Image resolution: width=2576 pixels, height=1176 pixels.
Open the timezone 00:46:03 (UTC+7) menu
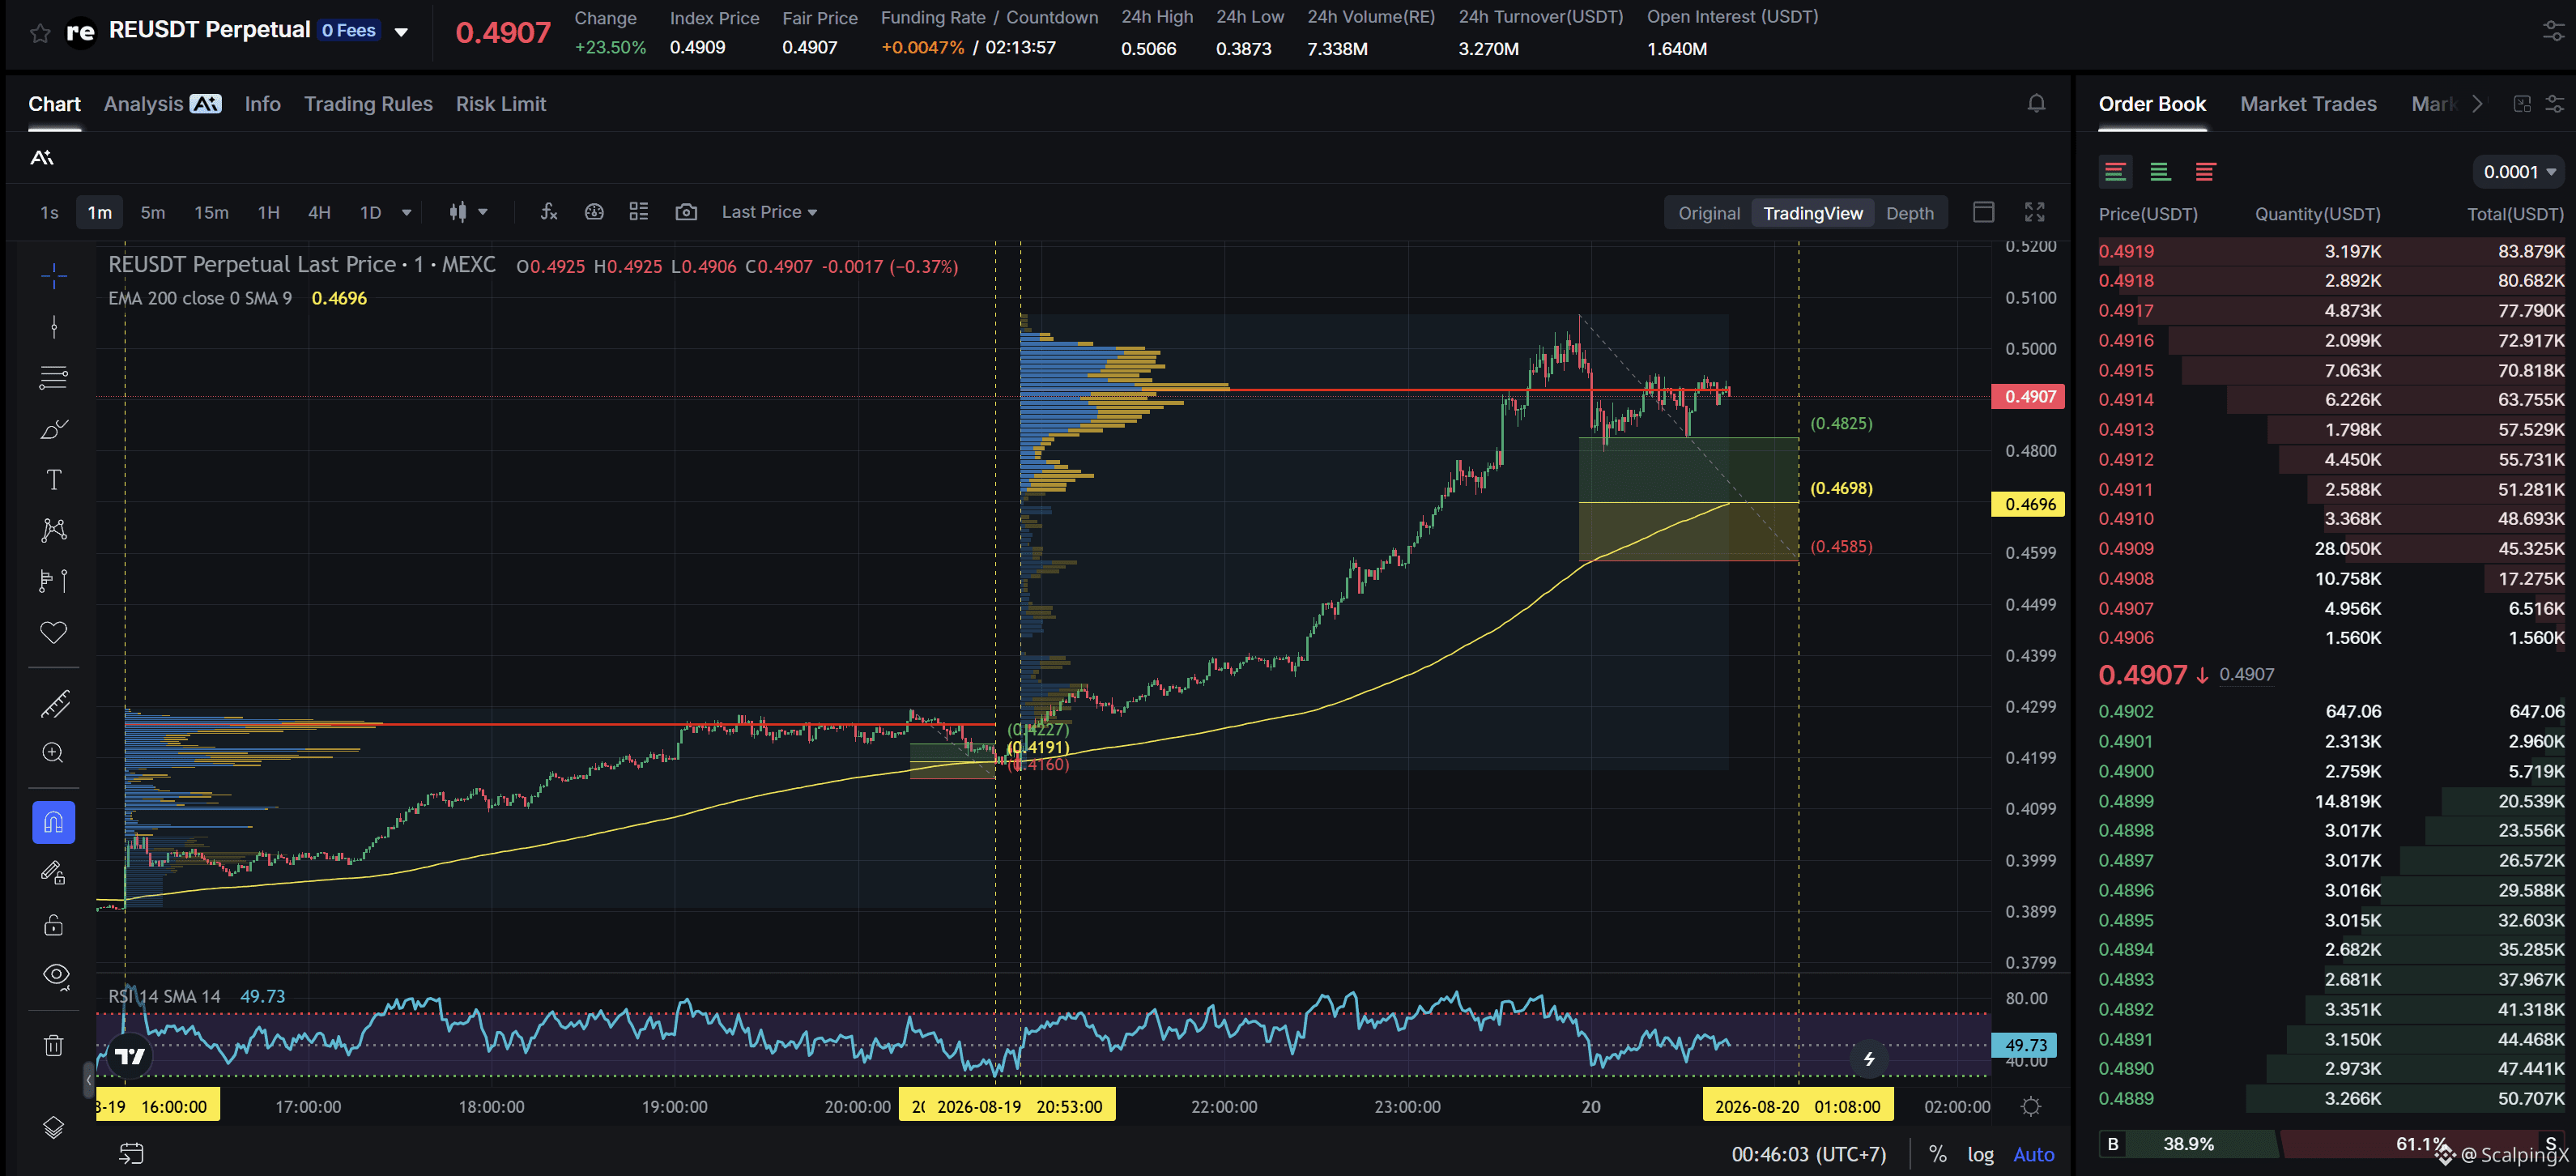pyautogui.click(x=1809, y=1154)
